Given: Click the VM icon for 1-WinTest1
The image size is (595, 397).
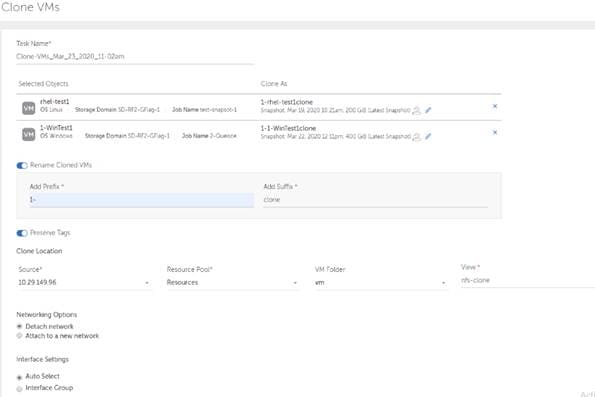Looking at the screenshot, I should pos(29,134).
